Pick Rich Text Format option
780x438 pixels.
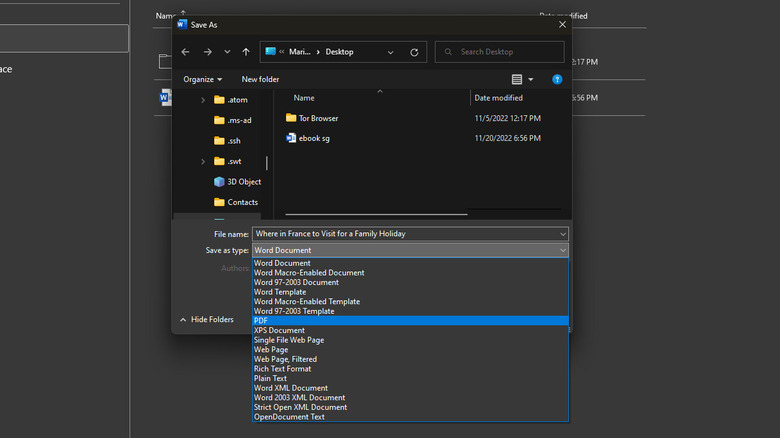coord(282,369)
